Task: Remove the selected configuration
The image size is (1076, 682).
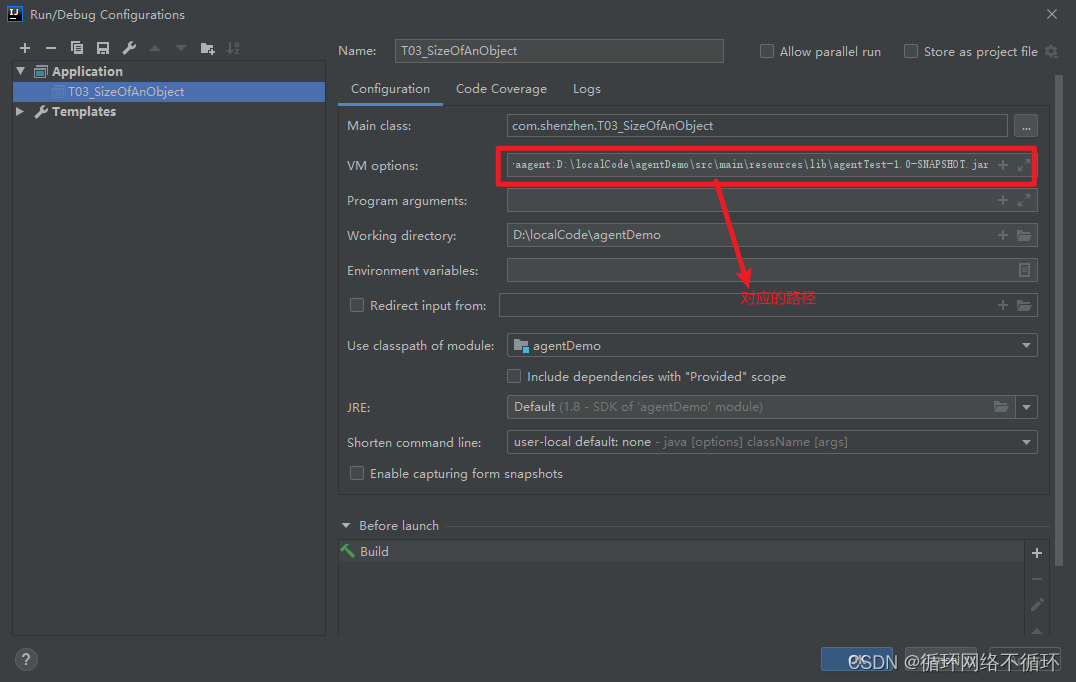Action: click(x=50, y=47)
